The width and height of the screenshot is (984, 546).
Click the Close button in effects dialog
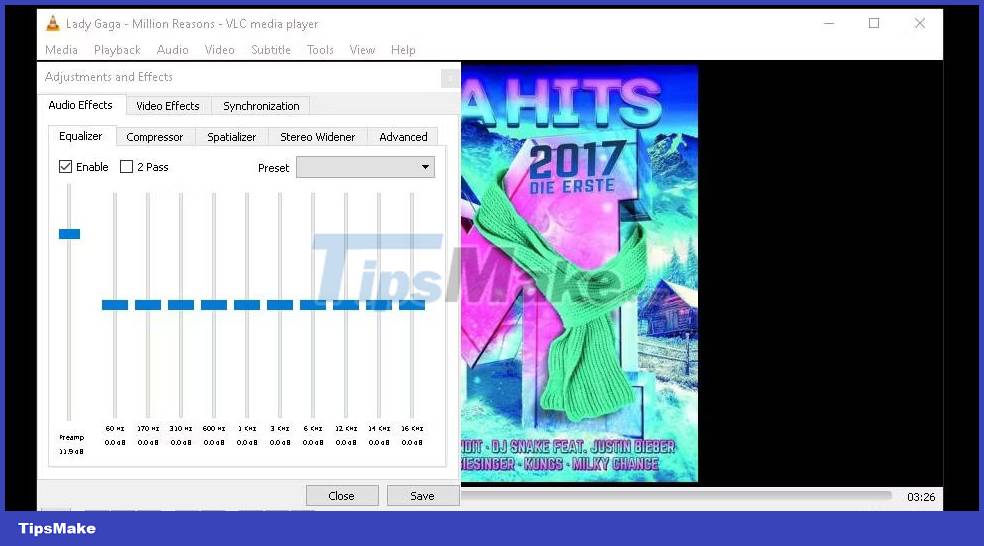pyautogui.click(x=342, y=496)
